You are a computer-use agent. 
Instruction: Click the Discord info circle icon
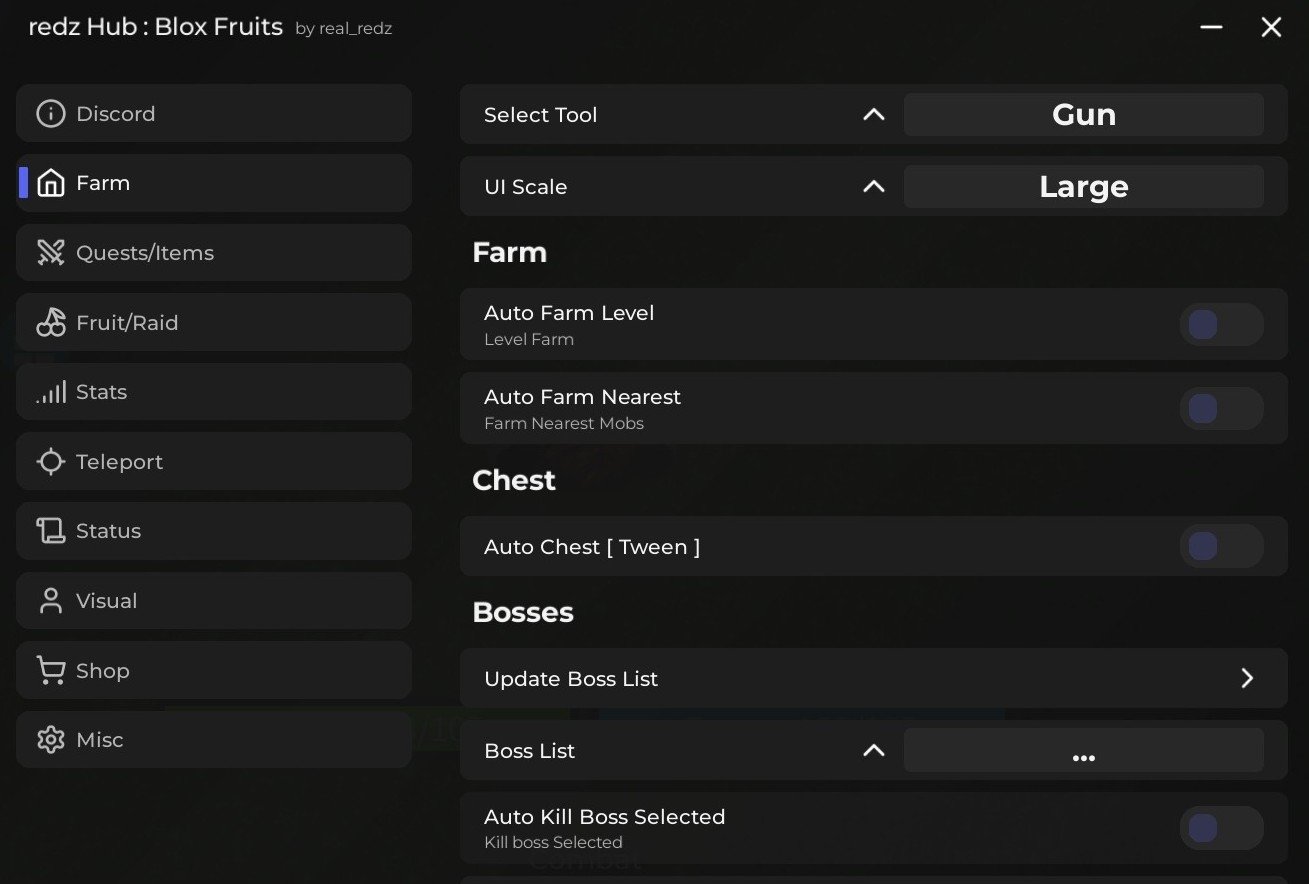(51, 114)
